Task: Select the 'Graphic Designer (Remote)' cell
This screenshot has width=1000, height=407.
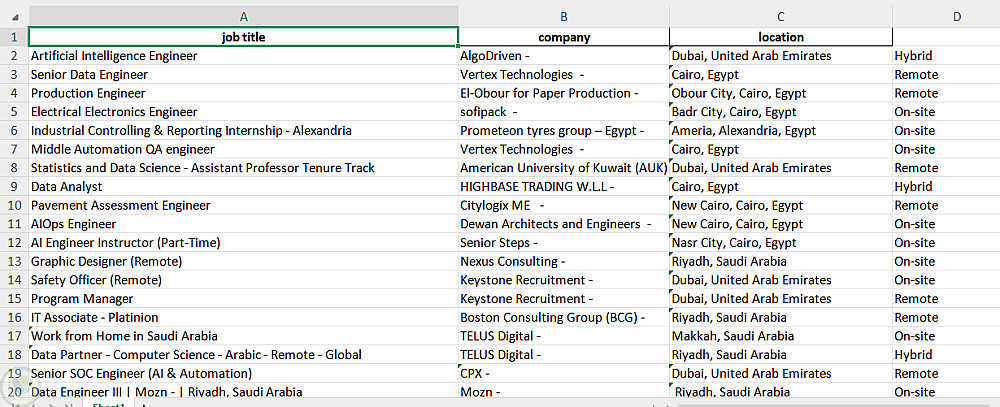Action: [244, 261]
